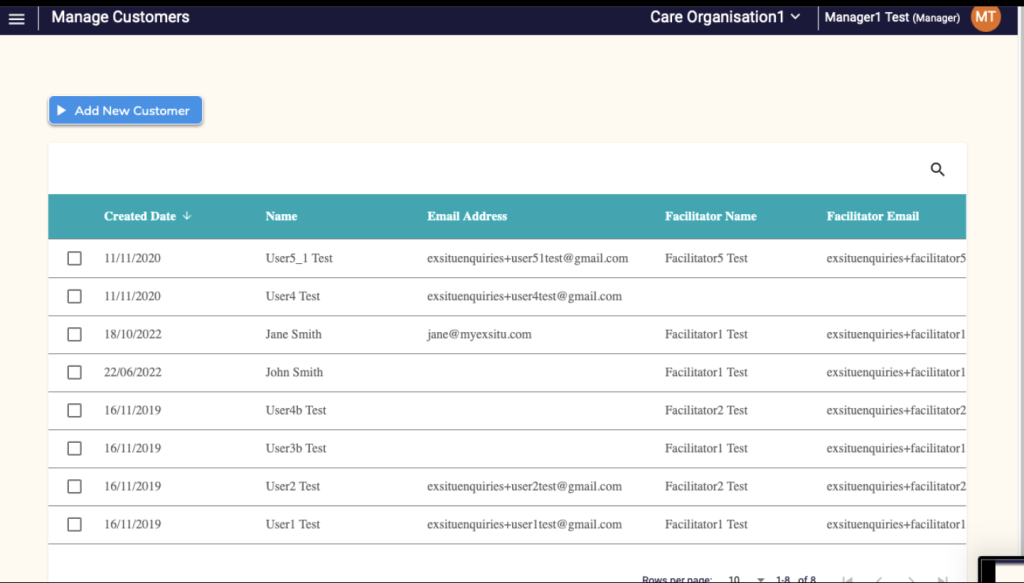Click the search magnifier icon
The width and height of the screenshot is (1024, 583).
[x=937, y=170]
